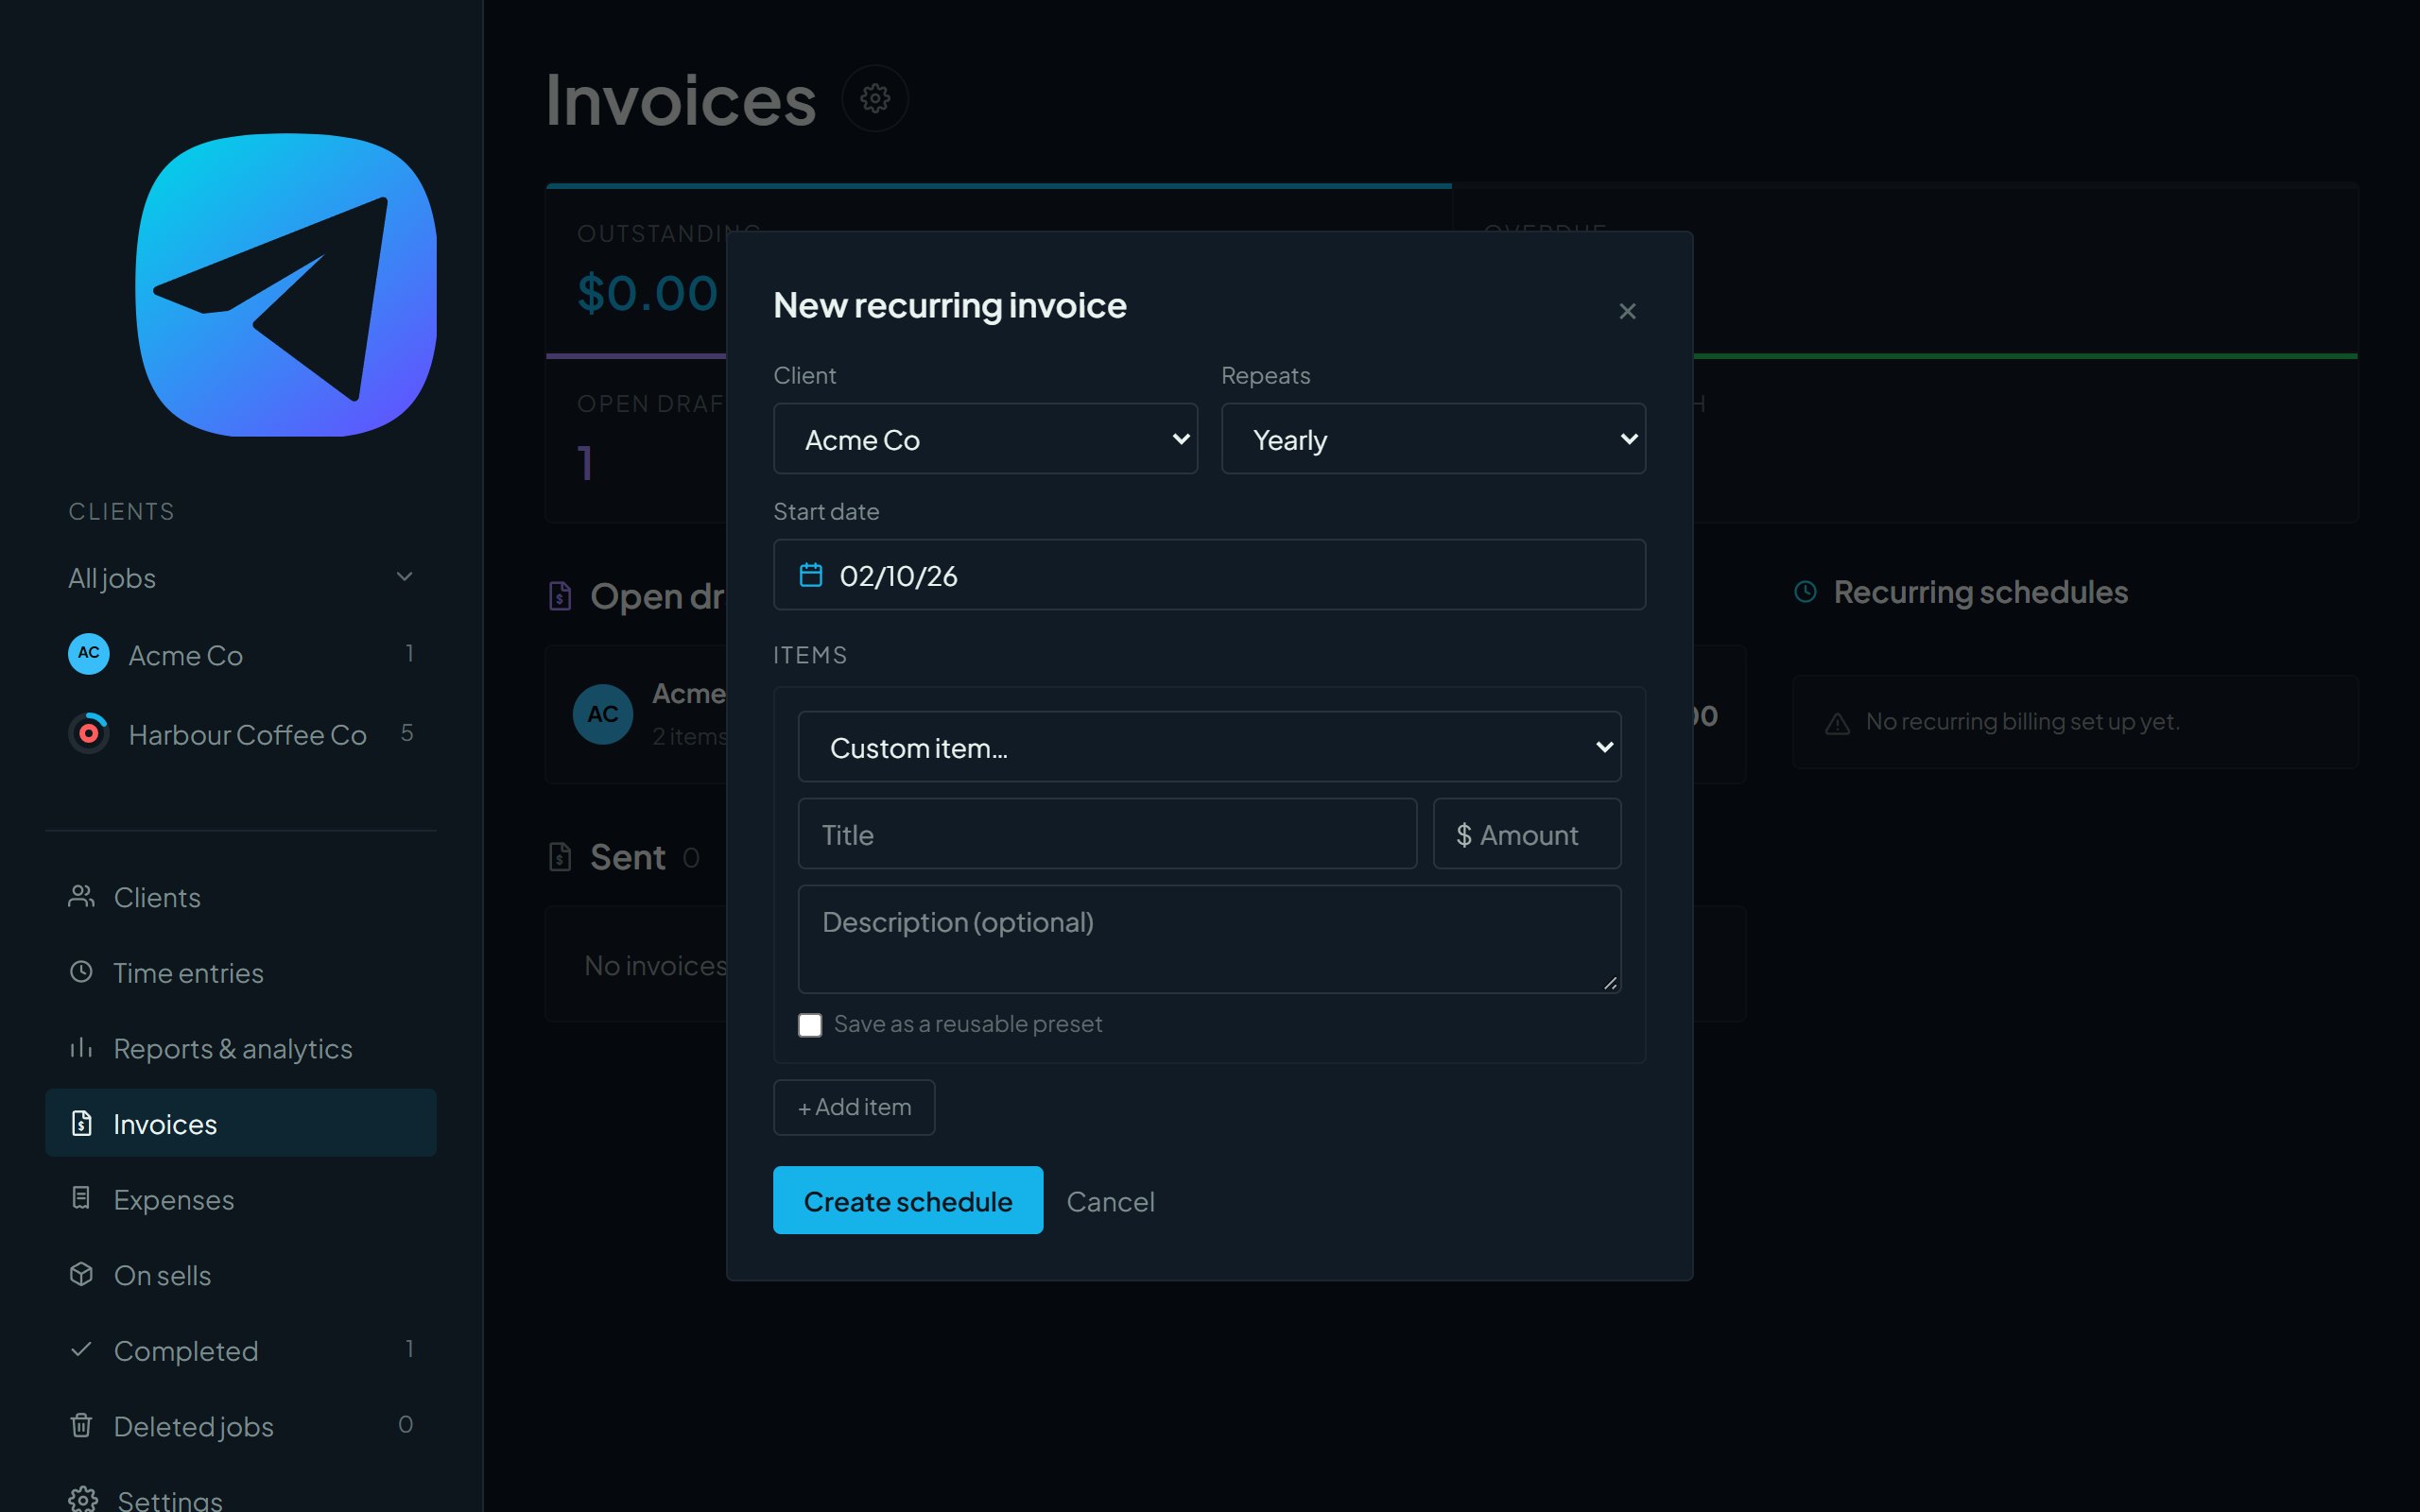The width and height of the screenshot is (2420, 1512).
Task: Click Acme Co avatar in sidebar
Action: 89,654
